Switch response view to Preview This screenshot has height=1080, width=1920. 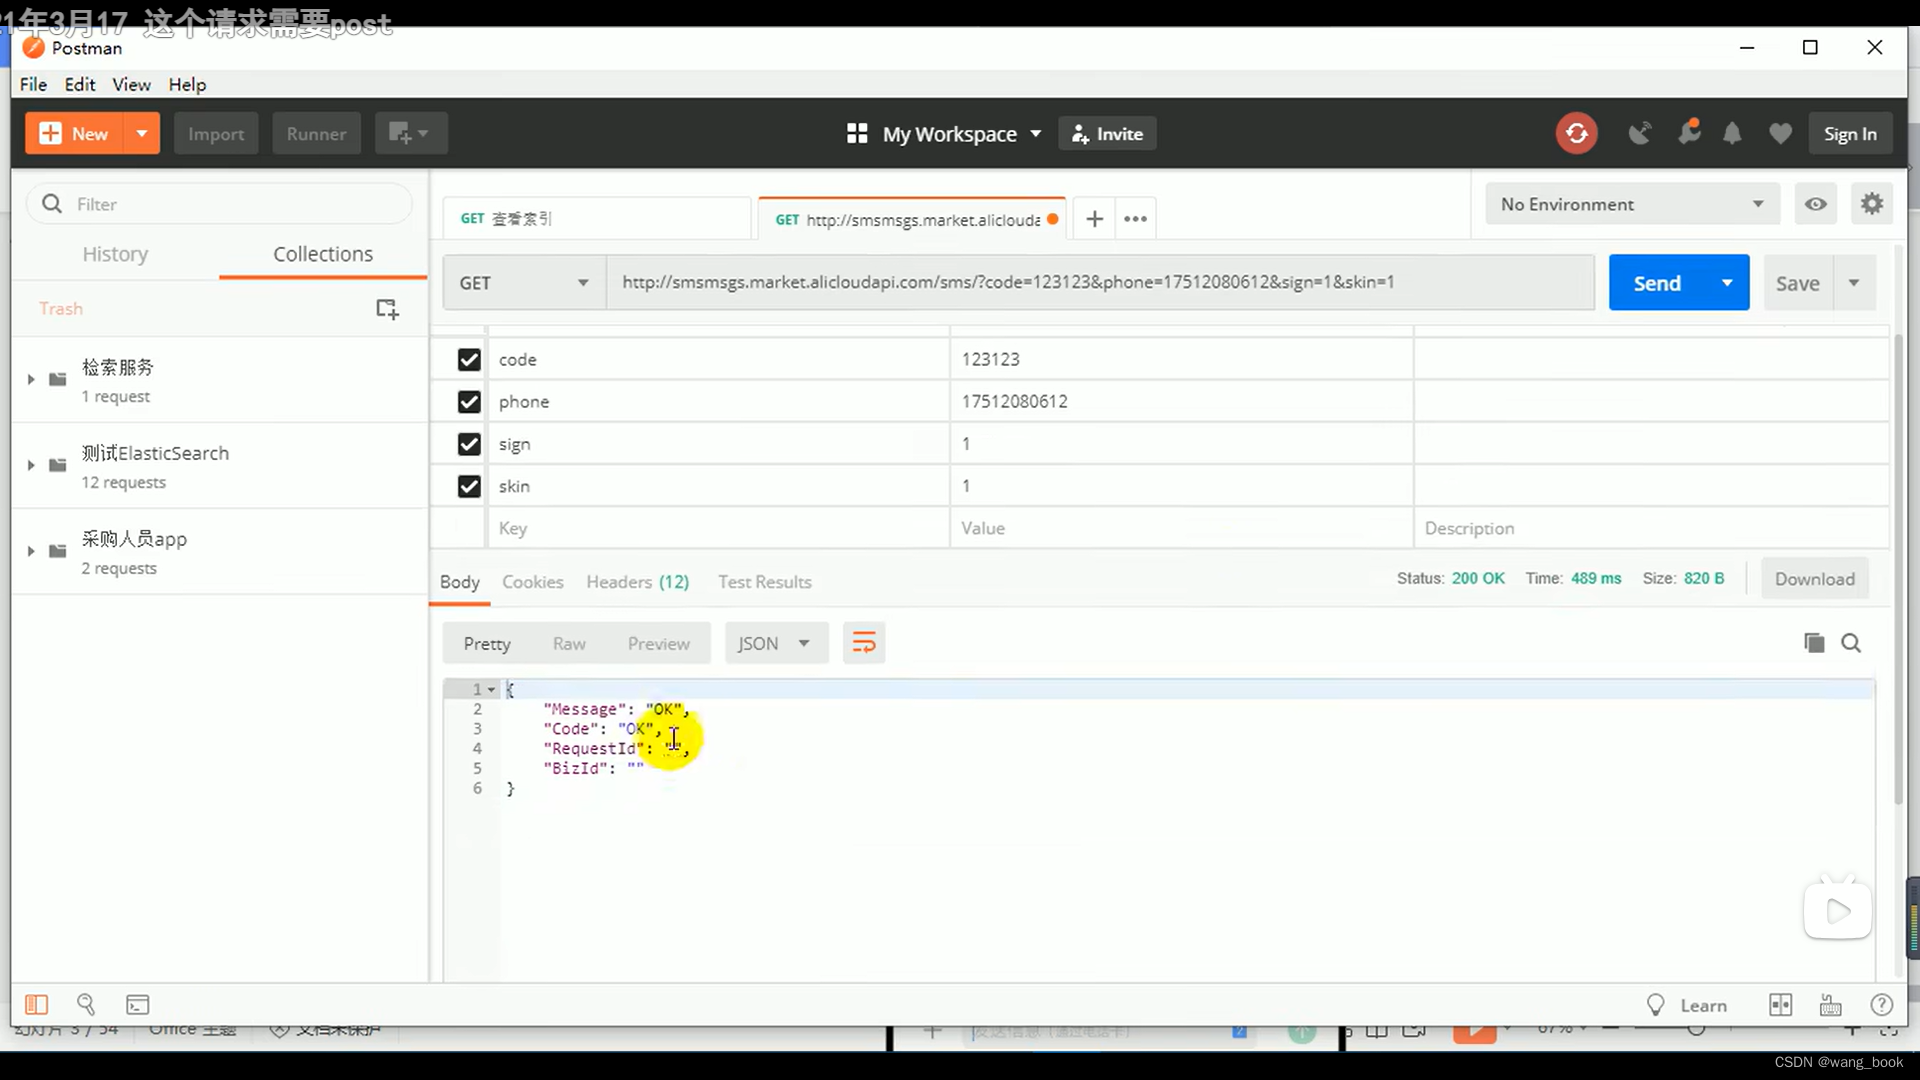pos(658,643)
